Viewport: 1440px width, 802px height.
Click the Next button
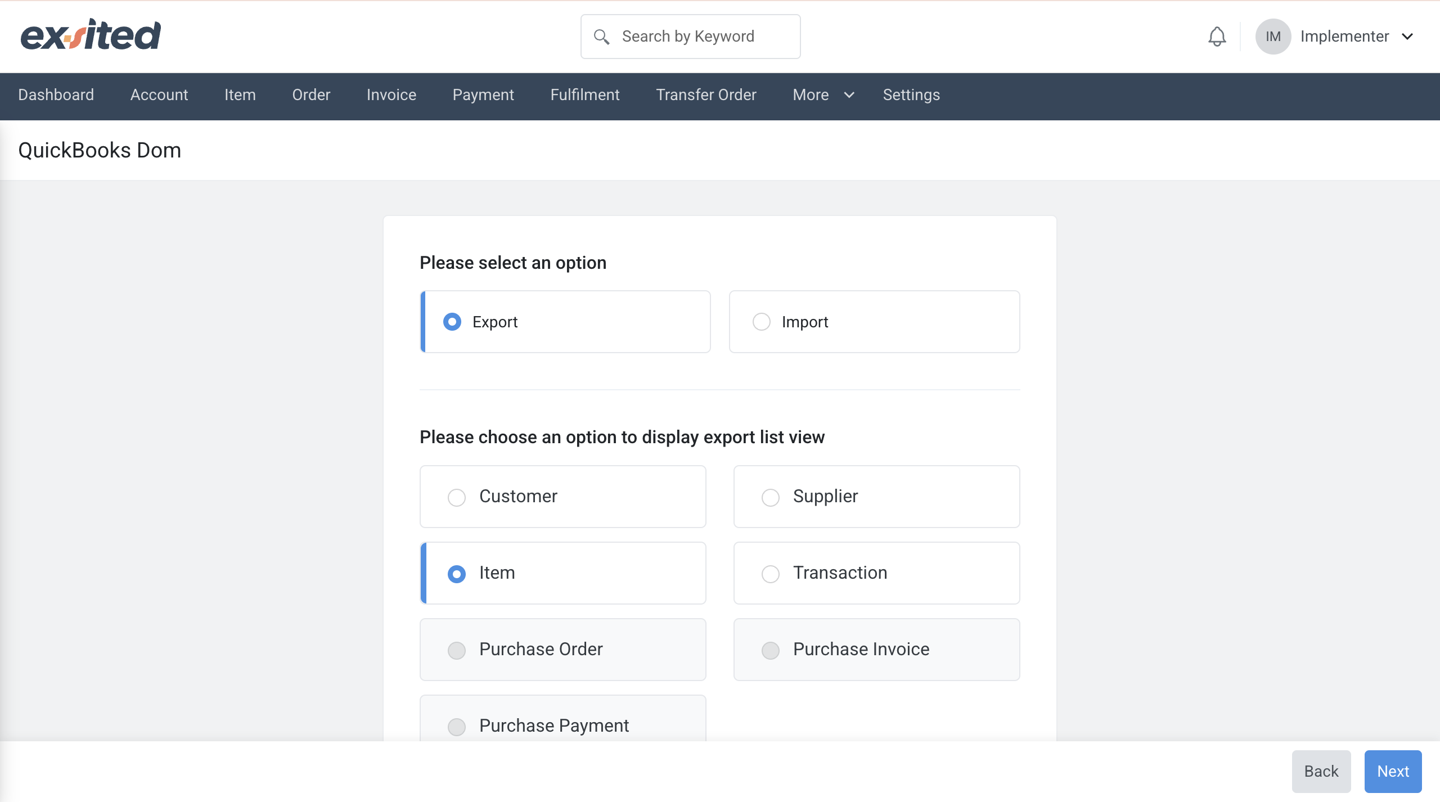[x=1393, y=771]
